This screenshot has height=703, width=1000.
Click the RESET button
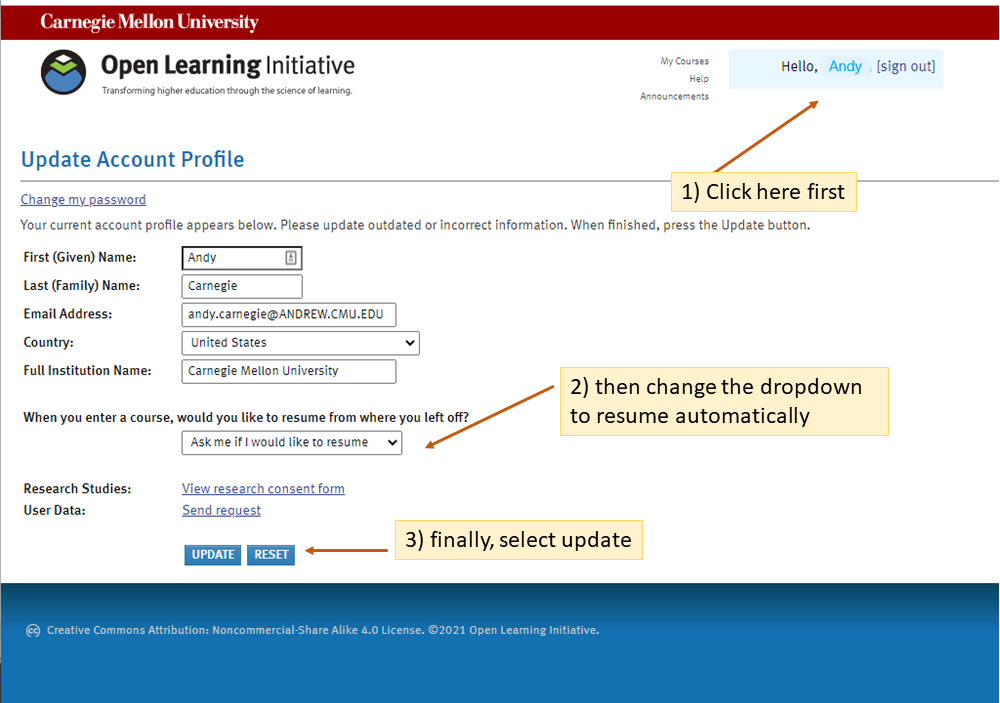271,555
